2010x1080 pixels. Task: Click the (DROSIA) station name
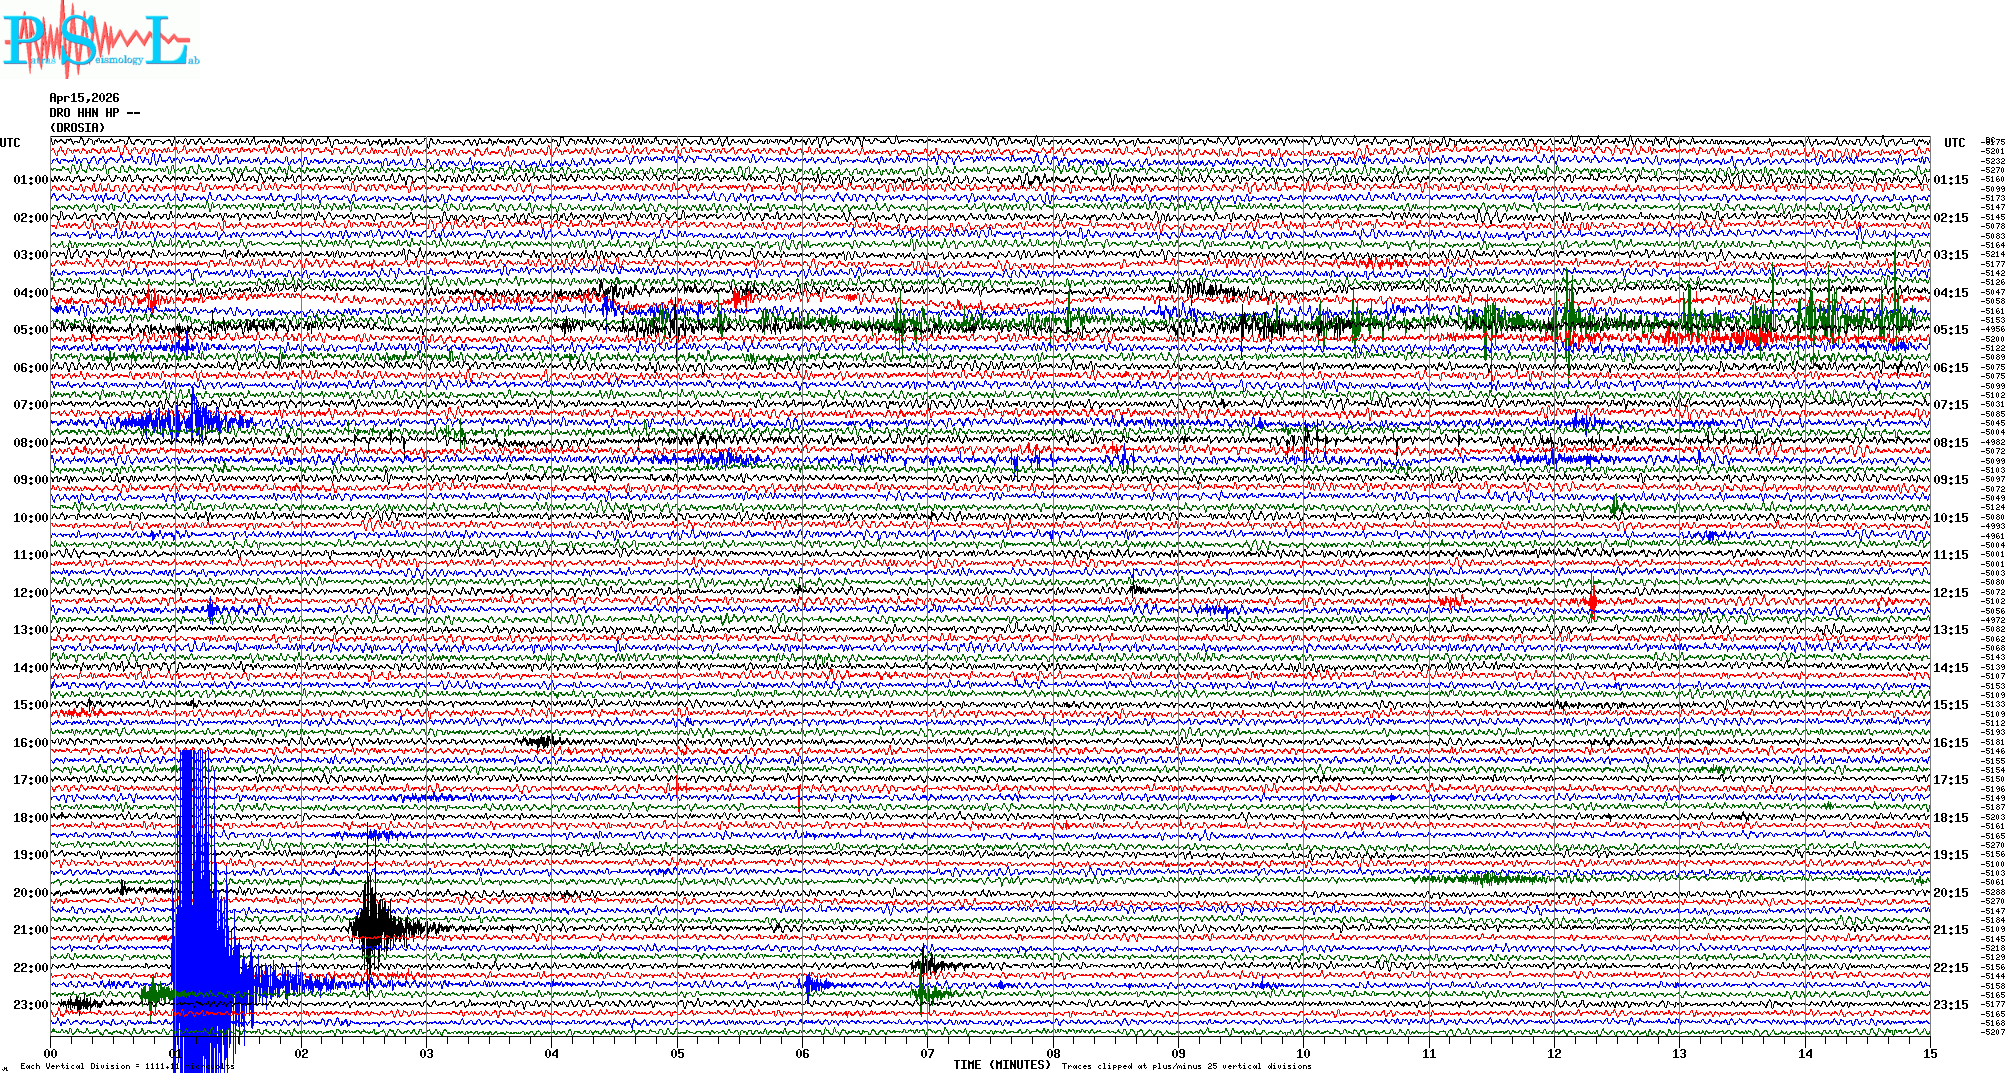click(x=77, y=128)
